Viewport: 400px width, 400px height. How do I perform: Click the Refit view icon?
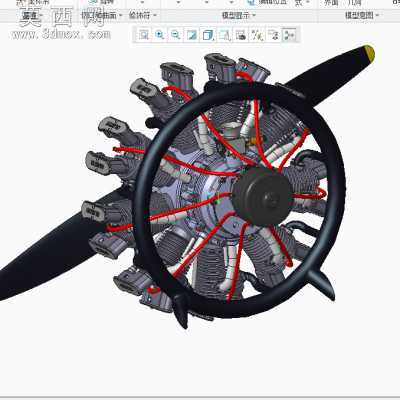tap(144, 35)
